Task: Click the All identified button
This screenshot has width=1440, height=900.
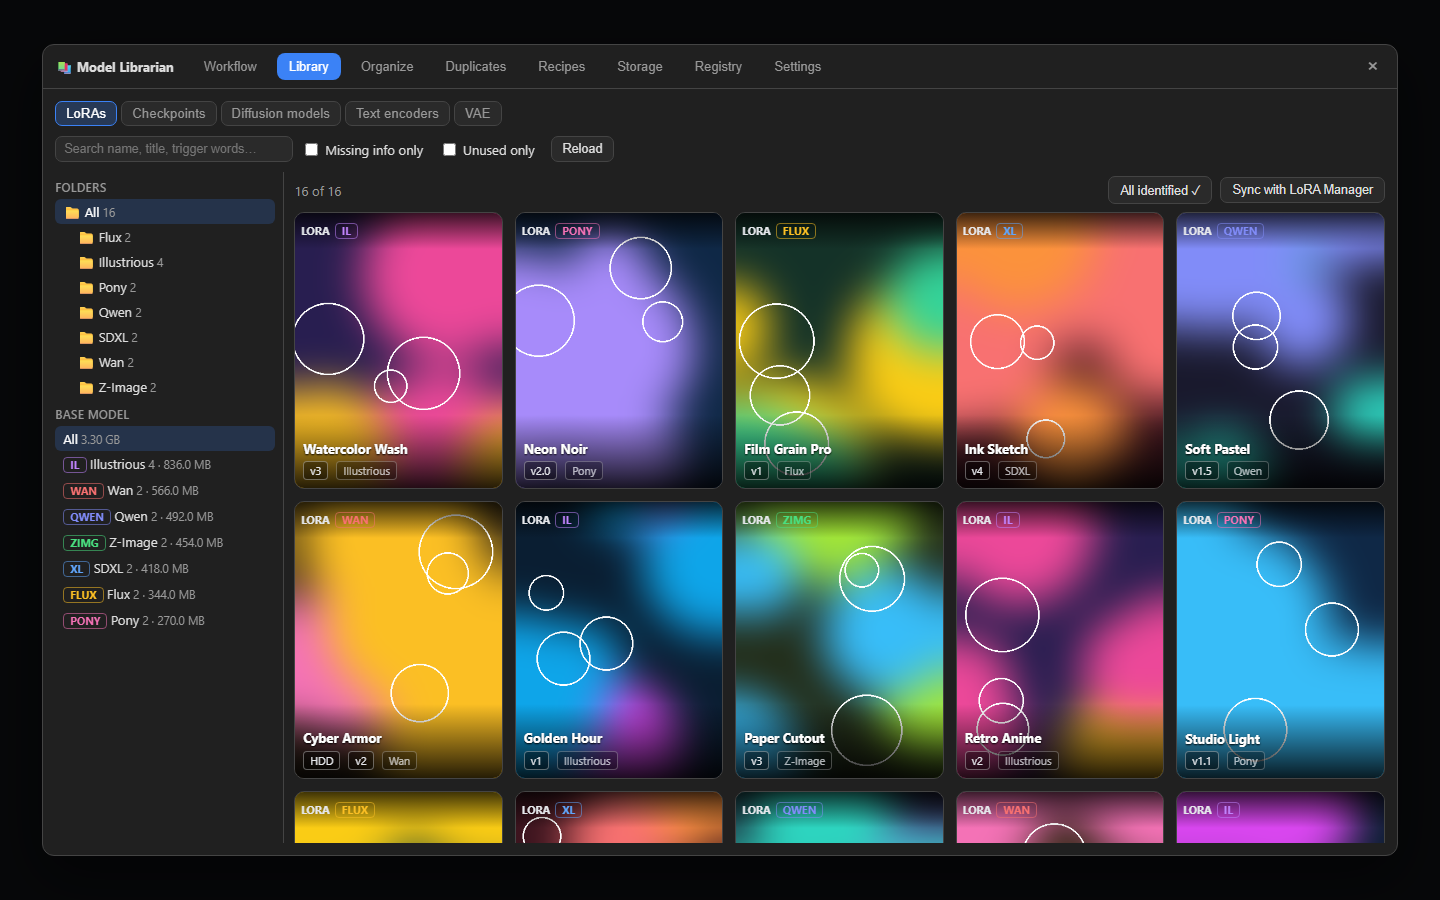Action: pos(1160,190)
